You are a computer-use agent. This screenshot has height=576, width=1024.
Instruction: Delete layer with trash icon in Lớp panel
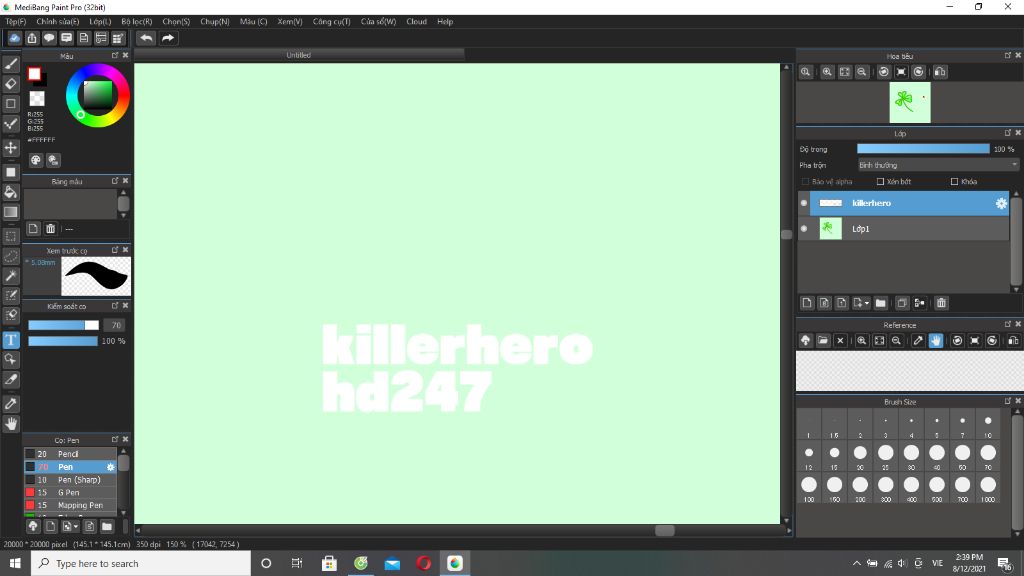(x=941, y=303)
